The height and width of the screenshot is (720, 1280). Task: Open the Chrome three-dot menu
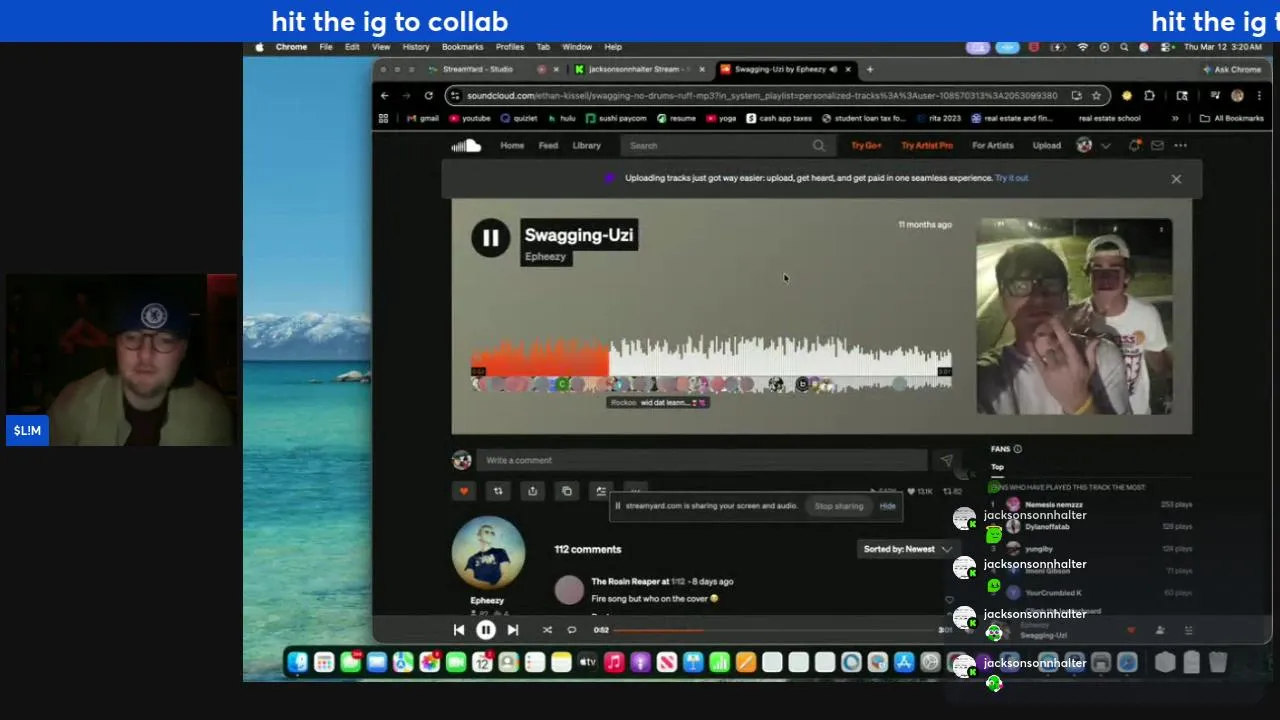(x=1259, y=96)
